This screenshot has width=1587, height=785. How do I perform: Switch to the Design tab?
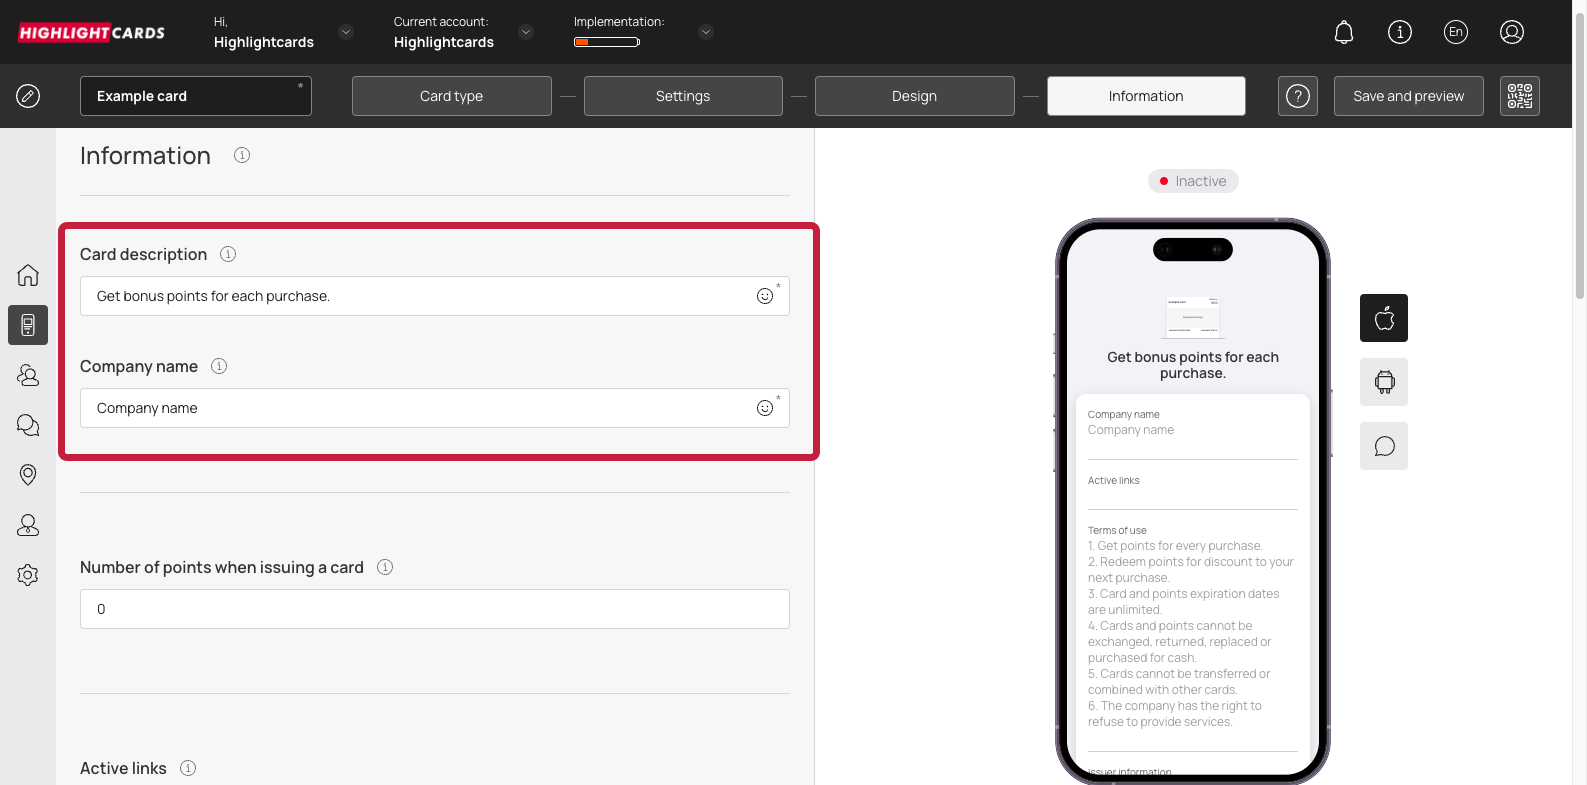[x=914, y=96]
